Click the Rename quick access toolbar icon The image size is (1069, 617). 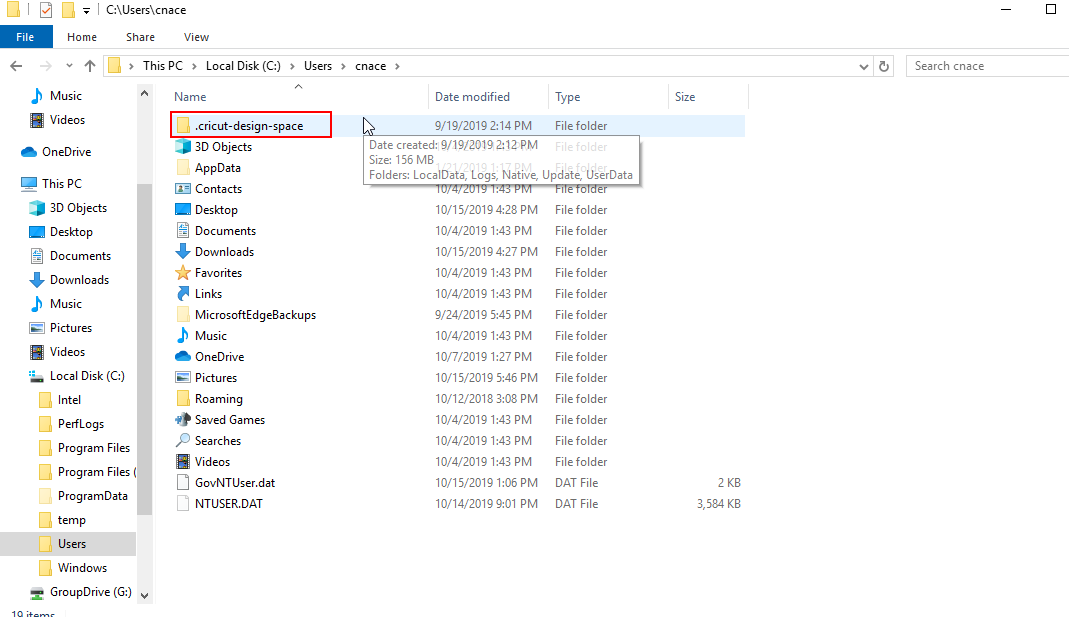click(44, 9)
